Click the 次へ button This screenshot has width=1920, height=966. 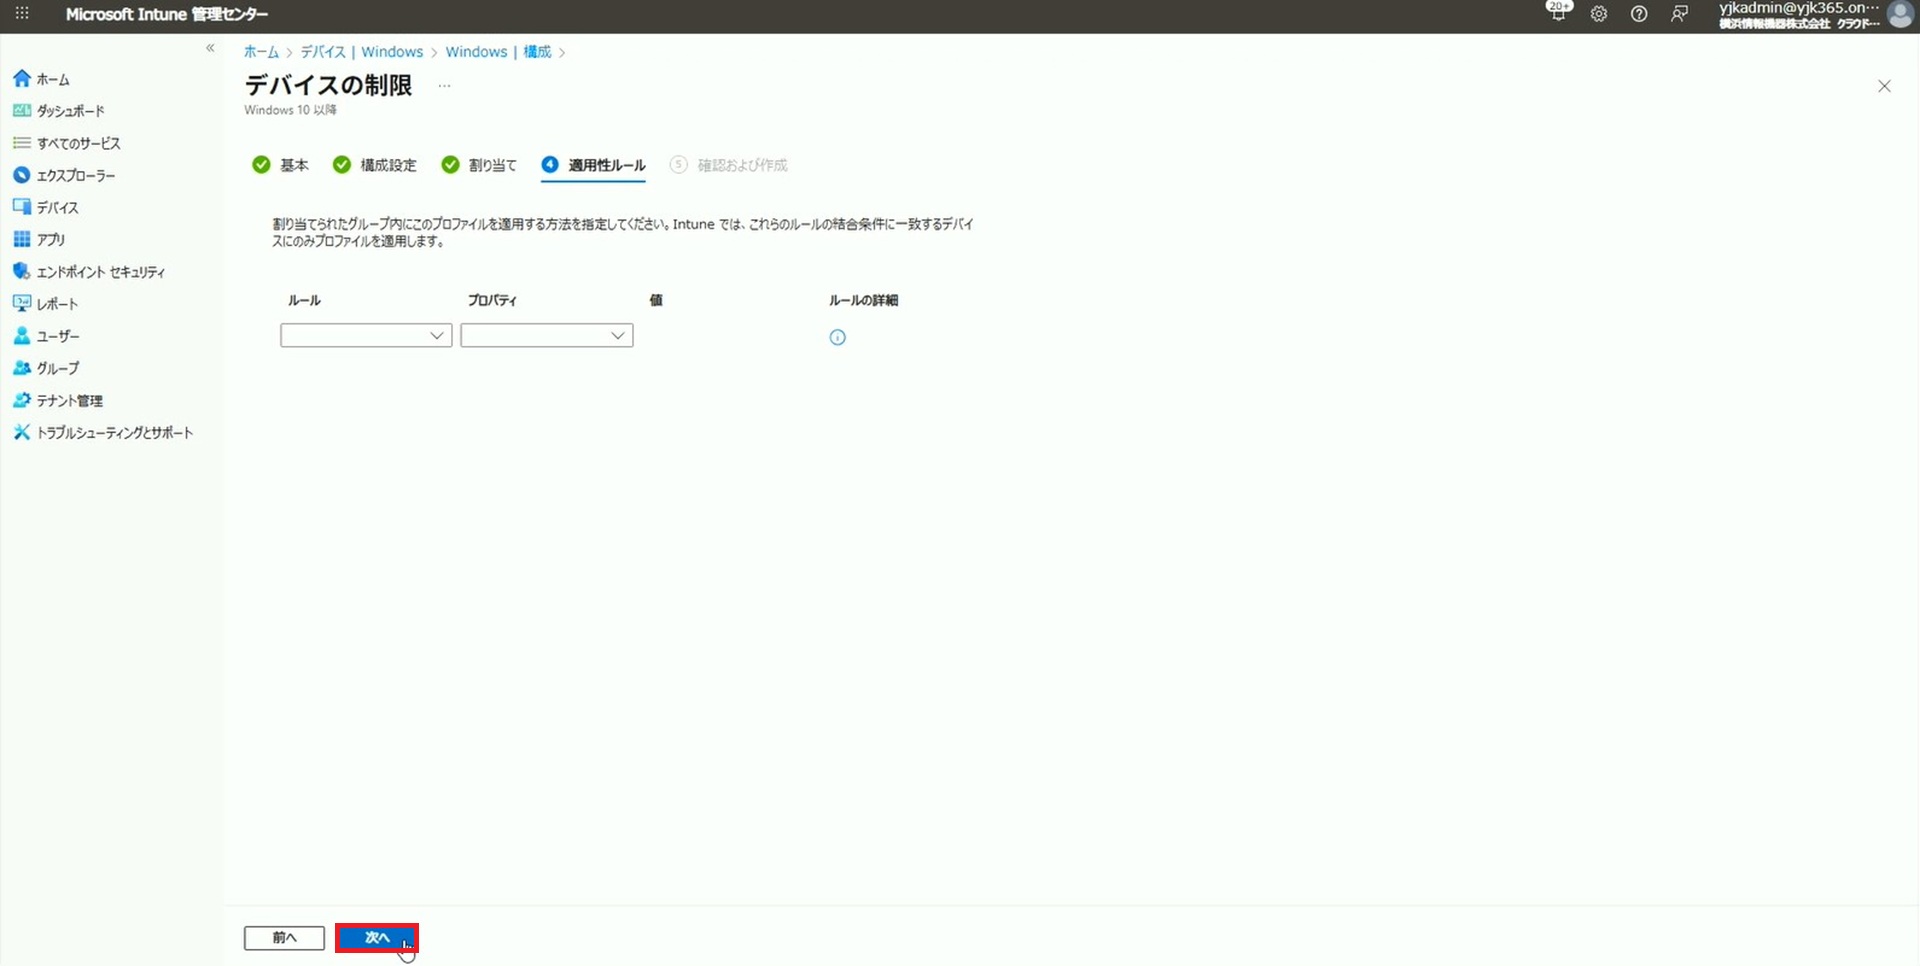tap(376, 938)
